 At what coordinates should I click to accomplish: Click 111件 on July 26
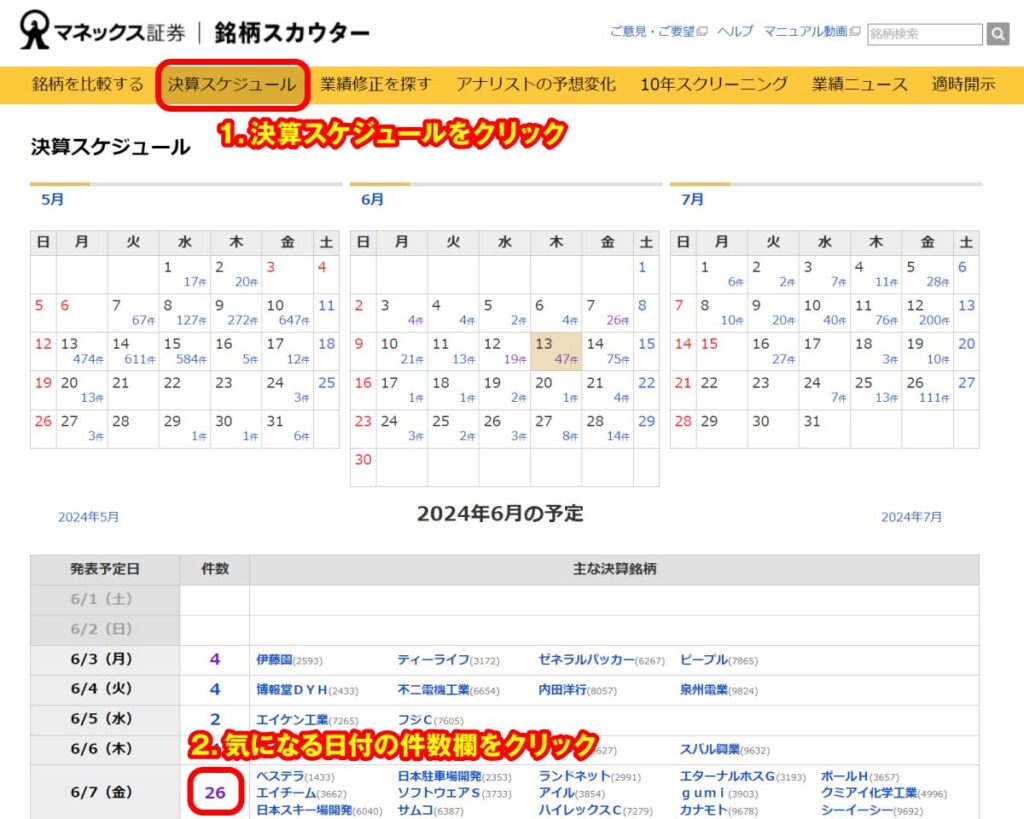click(934, 398)
